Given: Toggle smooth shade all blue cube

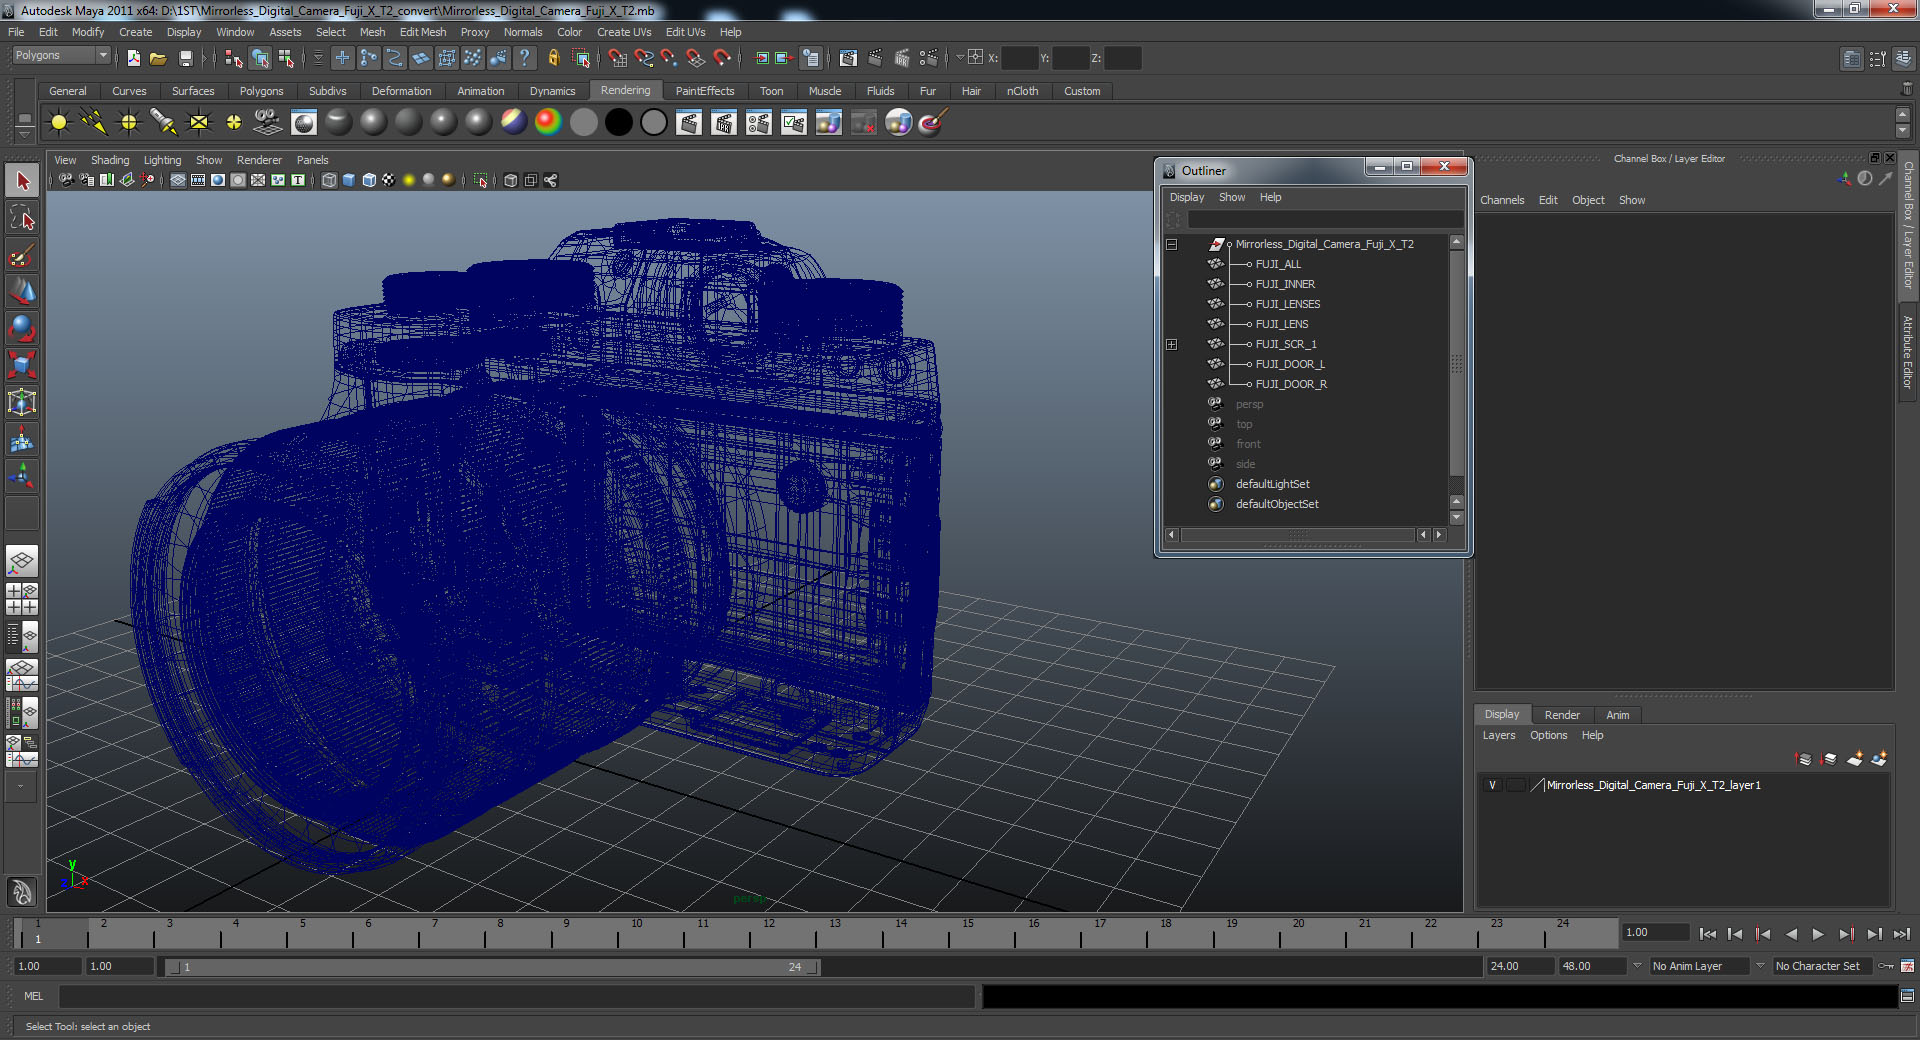Looking at the screenshot, I should 349,180.
